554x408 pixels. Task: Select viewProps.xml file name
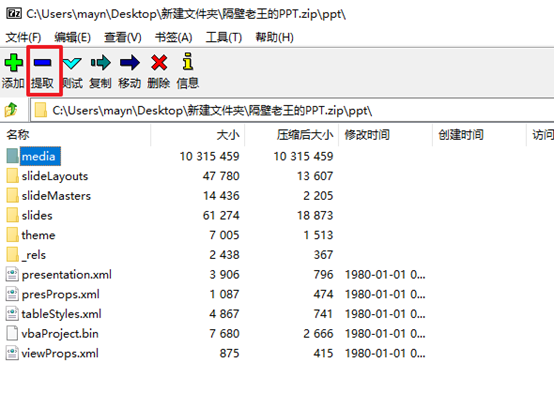click(60, 354)
